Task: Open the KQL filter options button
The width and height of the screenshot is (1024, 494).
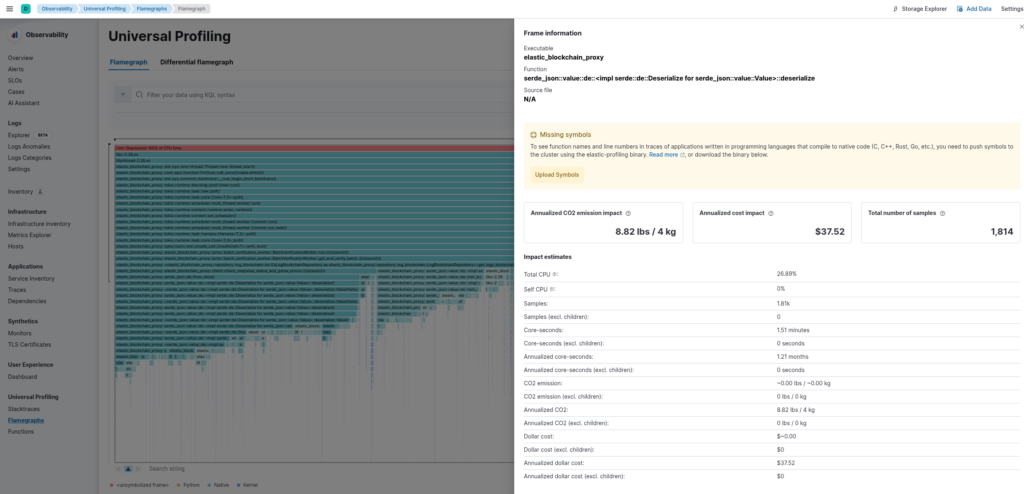Action: tap(123, 95)
